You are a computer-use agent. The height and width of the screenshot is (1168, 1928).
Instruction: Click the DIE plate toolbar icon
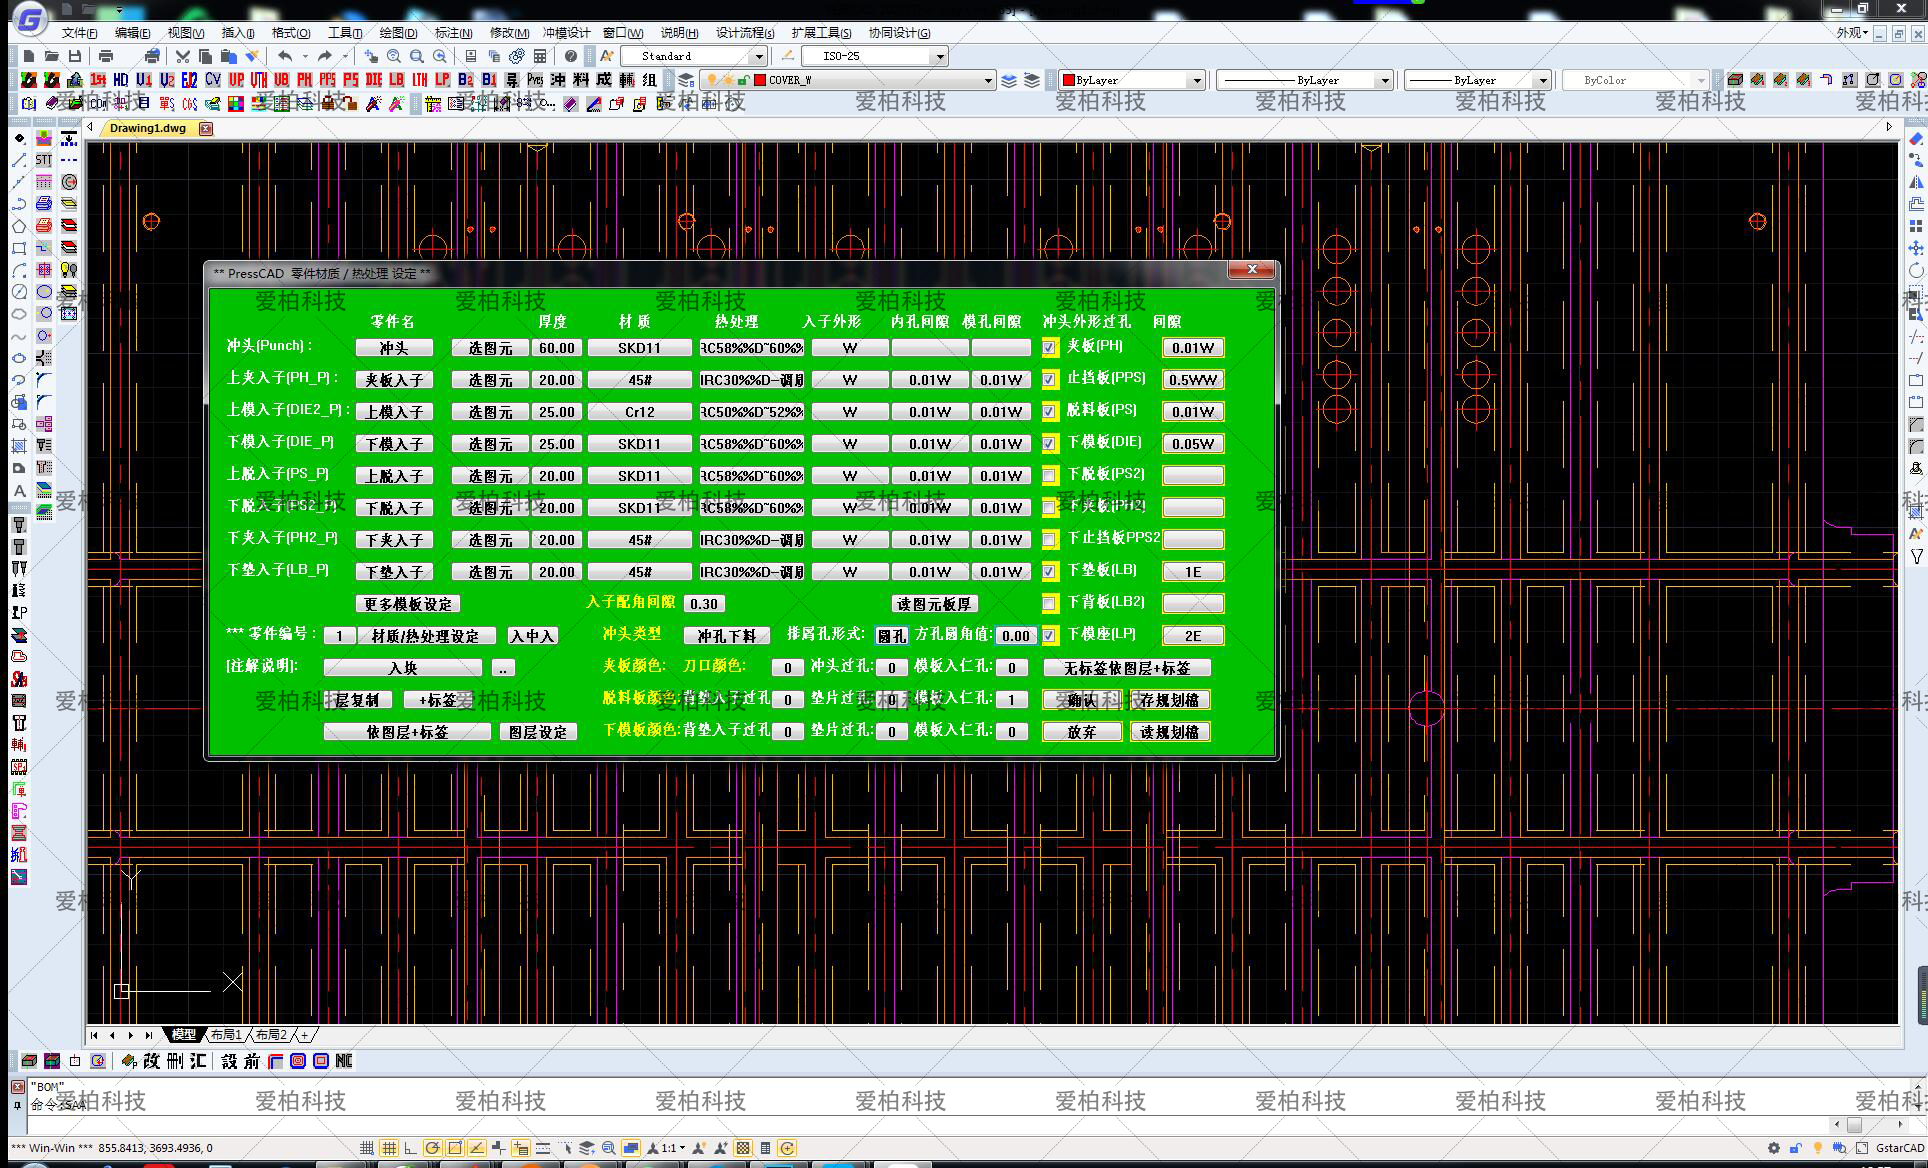pos(374,80)
